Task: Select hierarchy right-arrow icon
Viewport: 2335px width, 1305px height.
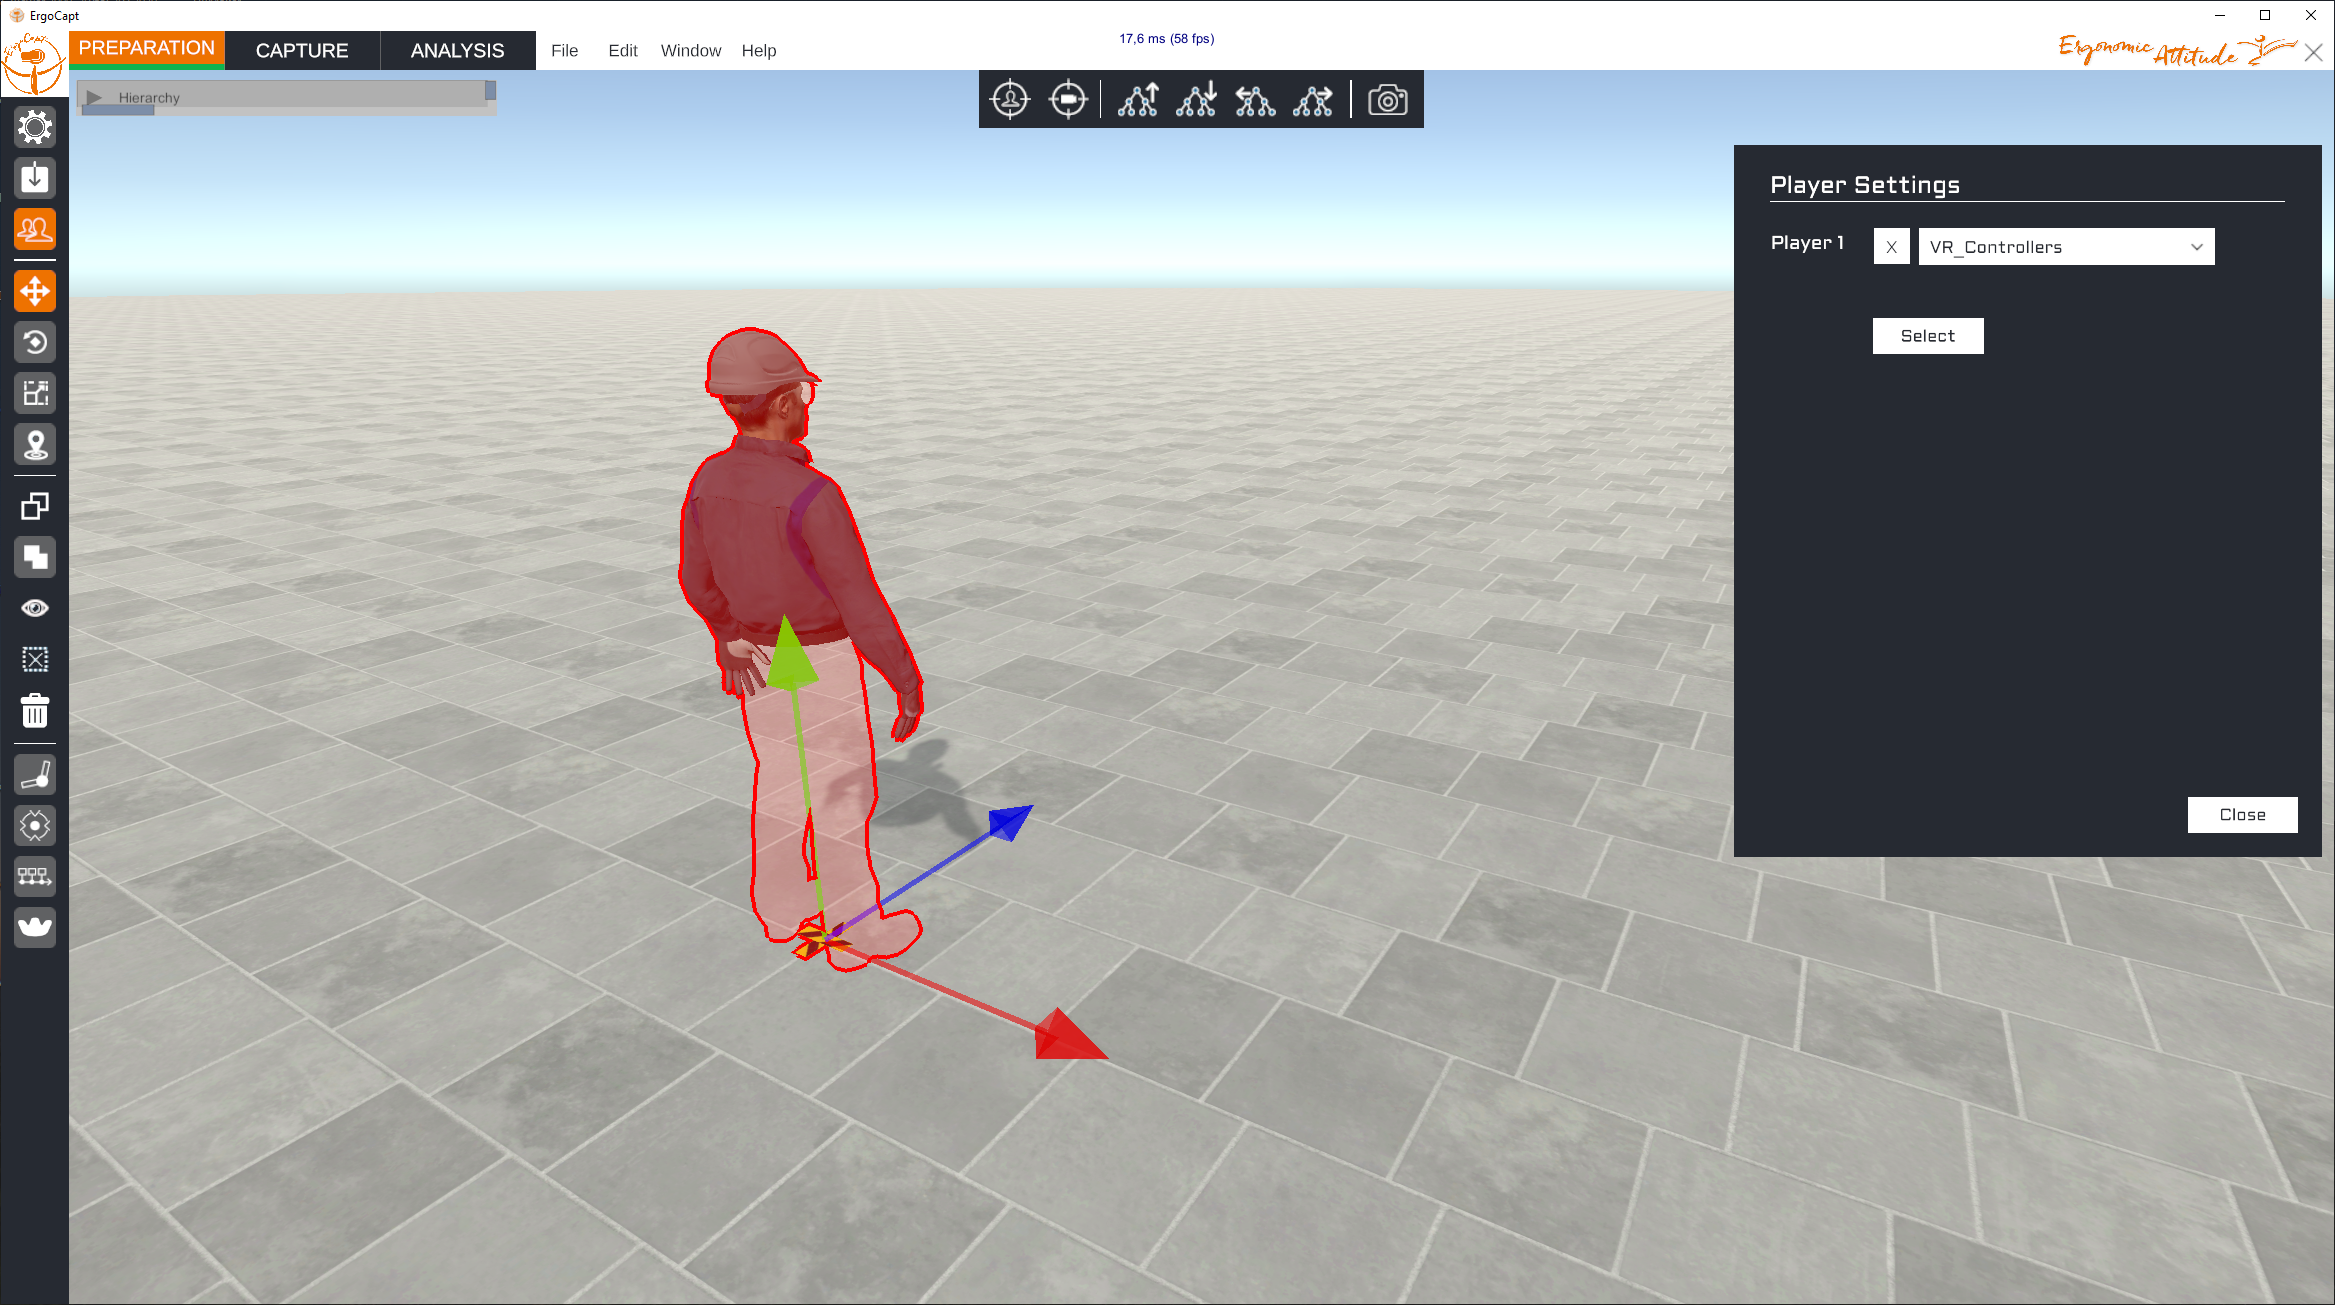Action: [1313, 99]
